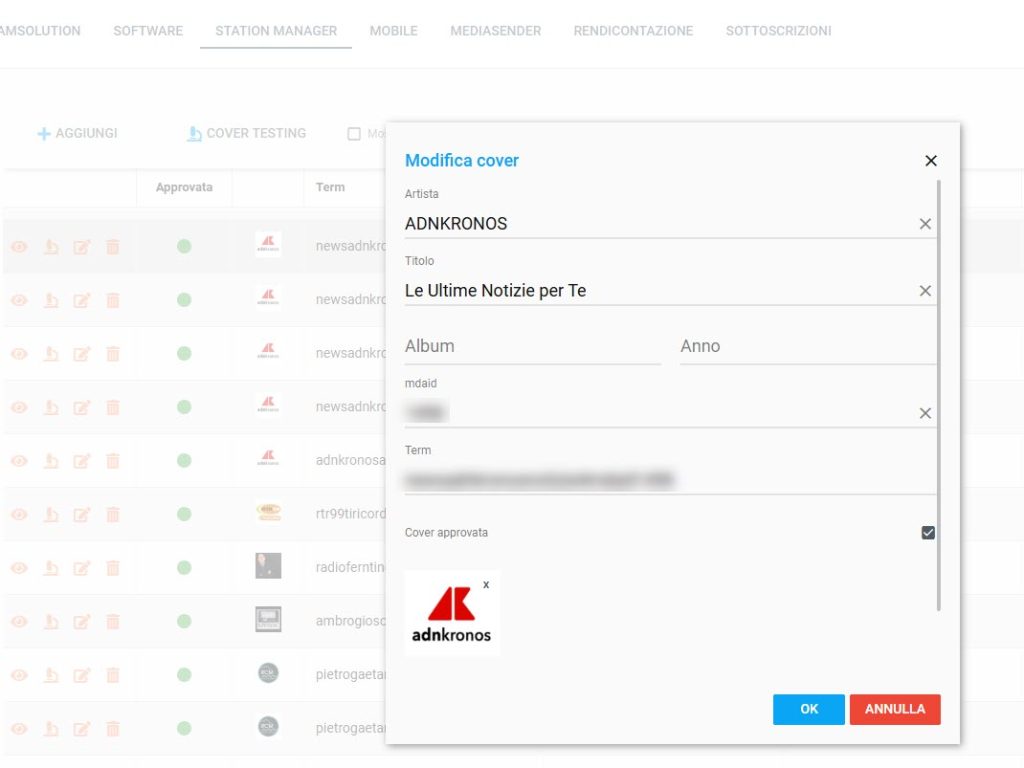This screenshot has height=768, width=1024.
Task: Remove the adnkronos cover image with small x
Action: pyautogui.click(x=486, y=585)
